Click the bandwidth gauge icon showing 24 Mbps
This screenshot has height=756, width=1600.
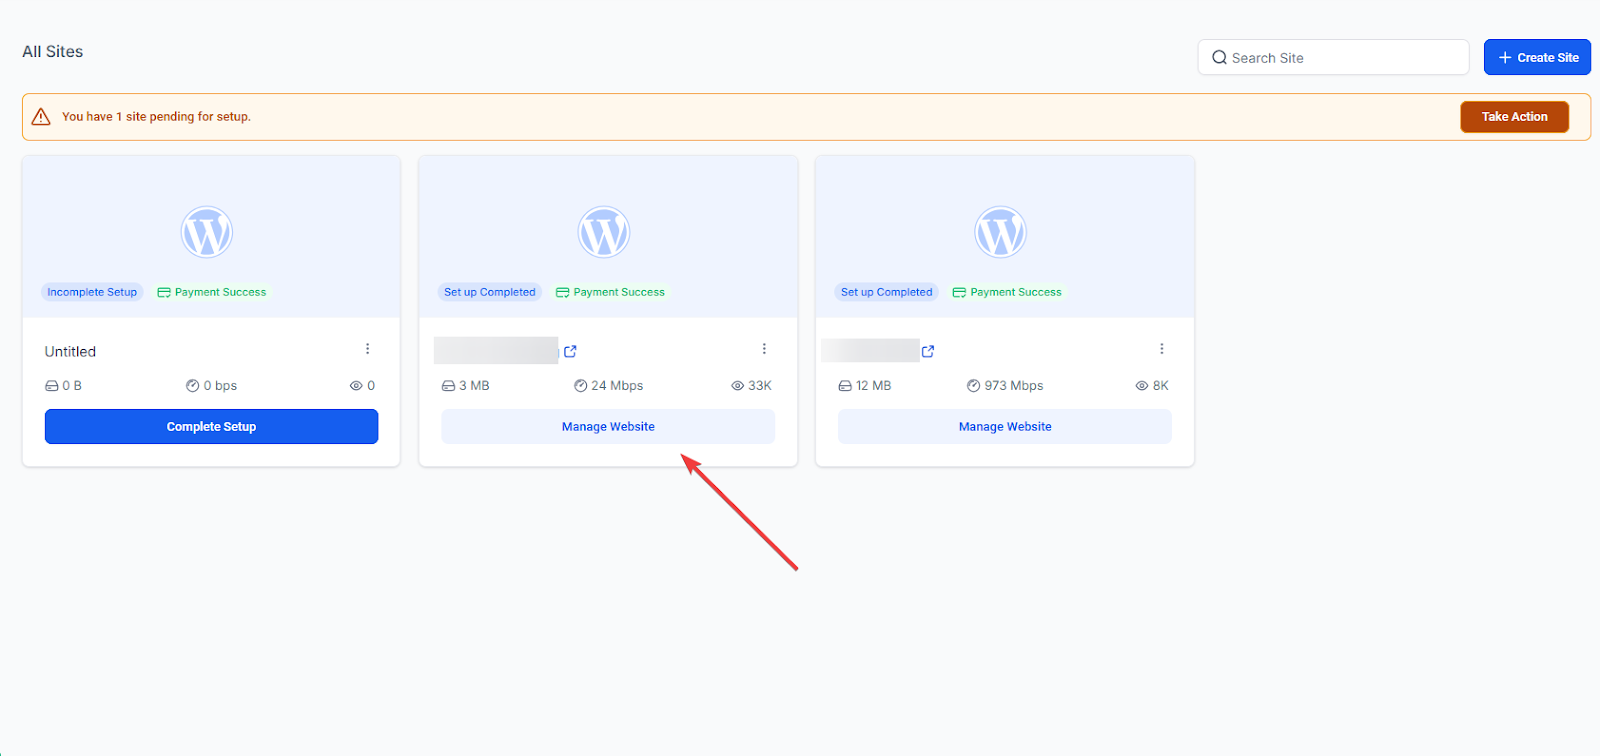[x=580, y=385]
